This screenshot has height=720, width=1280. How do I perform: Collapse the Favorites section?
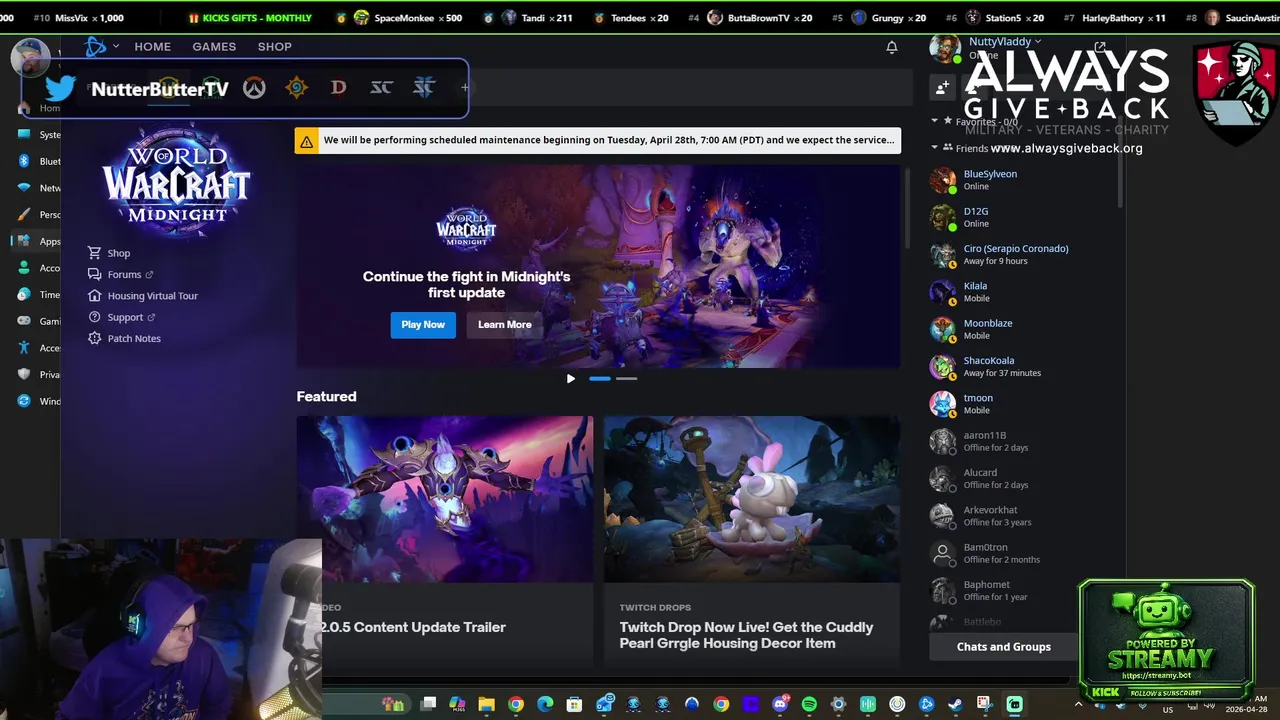coord(934,121)
